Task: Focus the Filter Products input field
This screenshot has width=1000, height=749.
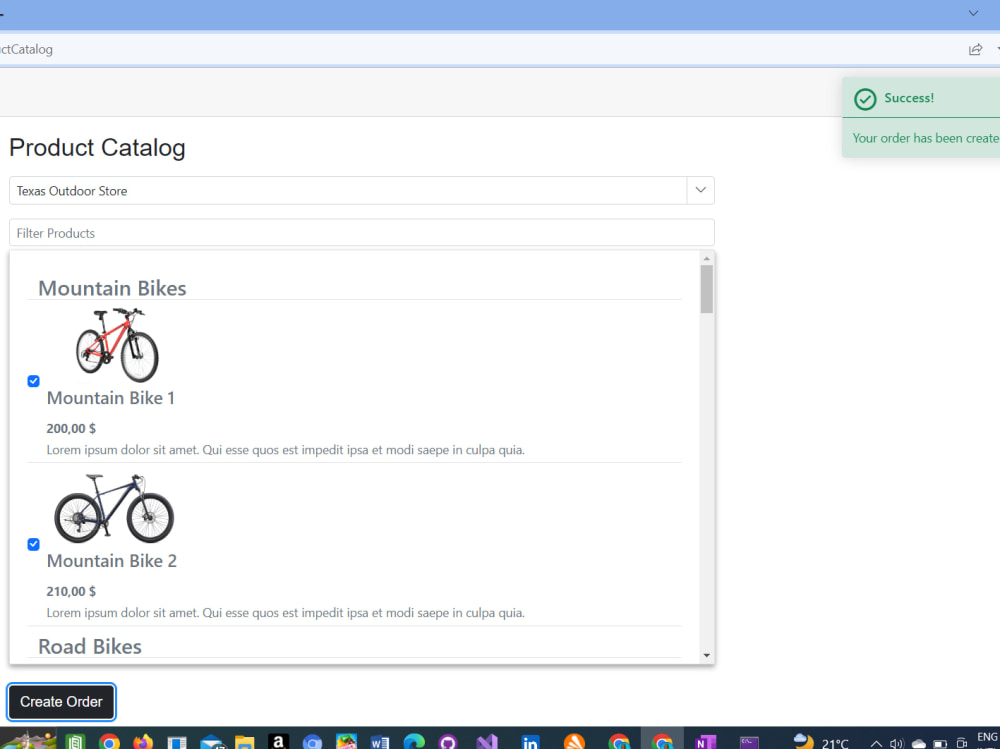Action: [x=362, y=233]
